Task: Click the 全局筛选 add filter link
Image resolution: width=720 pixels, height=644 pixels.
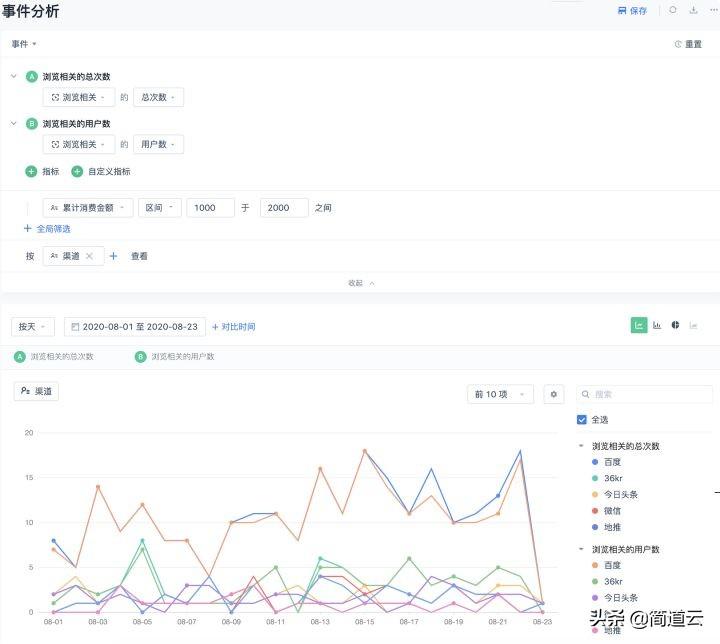Action: coord(47,229)
